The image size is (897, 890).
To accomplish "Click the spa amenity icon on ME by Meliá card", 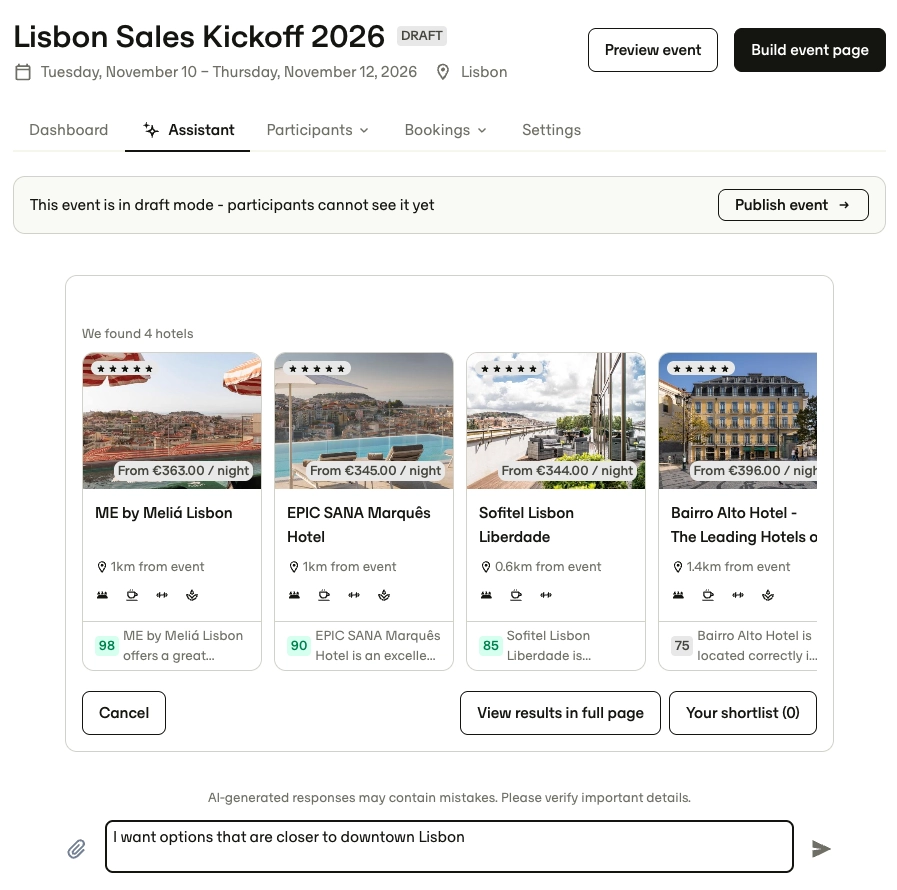I will (192, 595).
